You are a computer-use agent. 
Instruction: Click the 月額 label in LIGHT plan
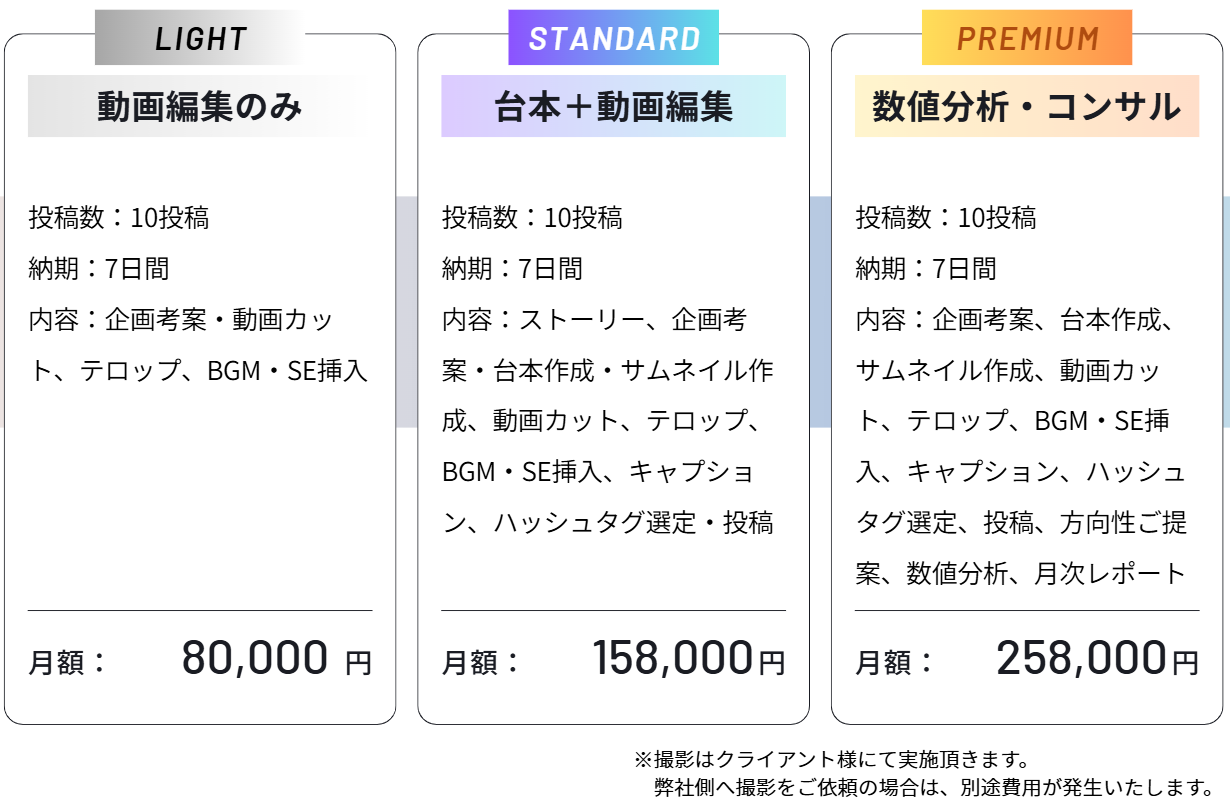tap(67, 662)
